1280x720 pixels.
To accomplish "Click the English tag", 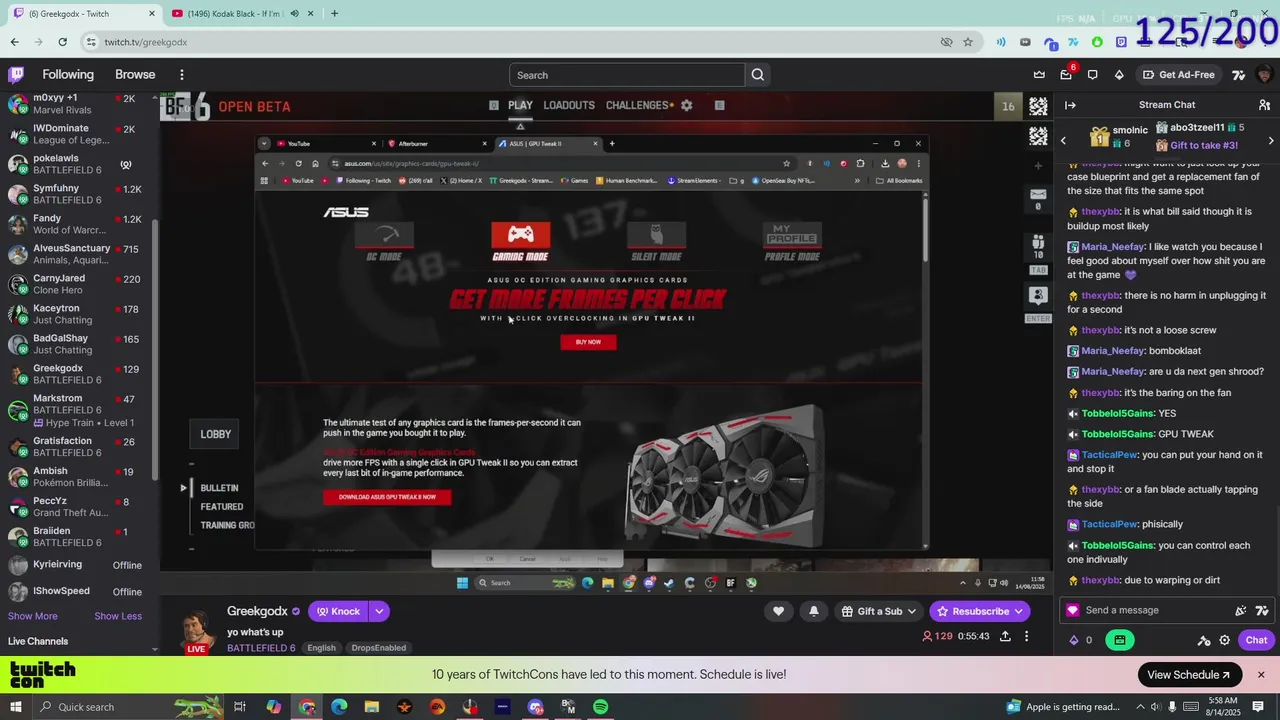I will (321, 648).
